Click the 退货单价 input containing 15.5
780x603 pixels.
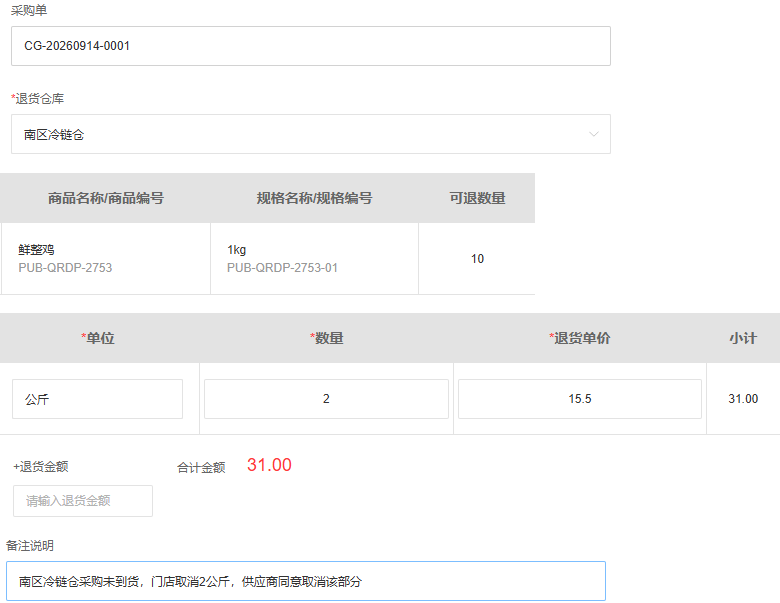coord(580,399)
